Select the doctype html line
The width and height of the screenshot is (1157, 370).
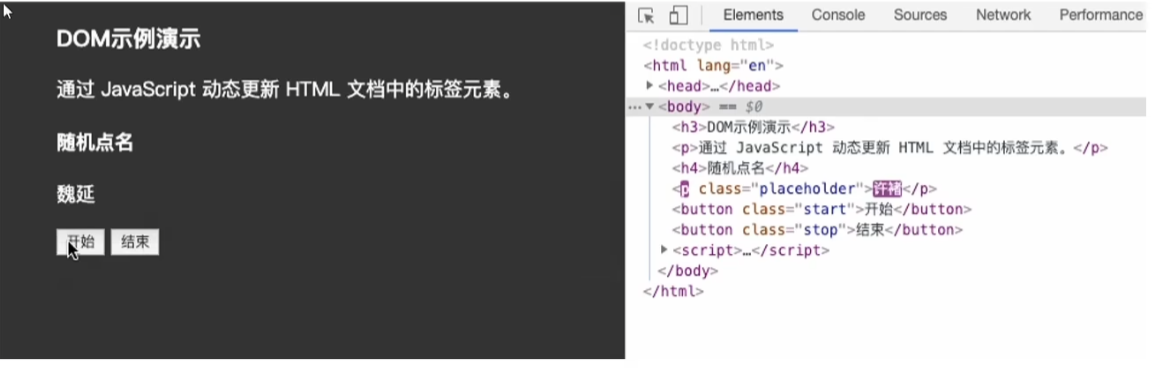click(x=708, y=45)
